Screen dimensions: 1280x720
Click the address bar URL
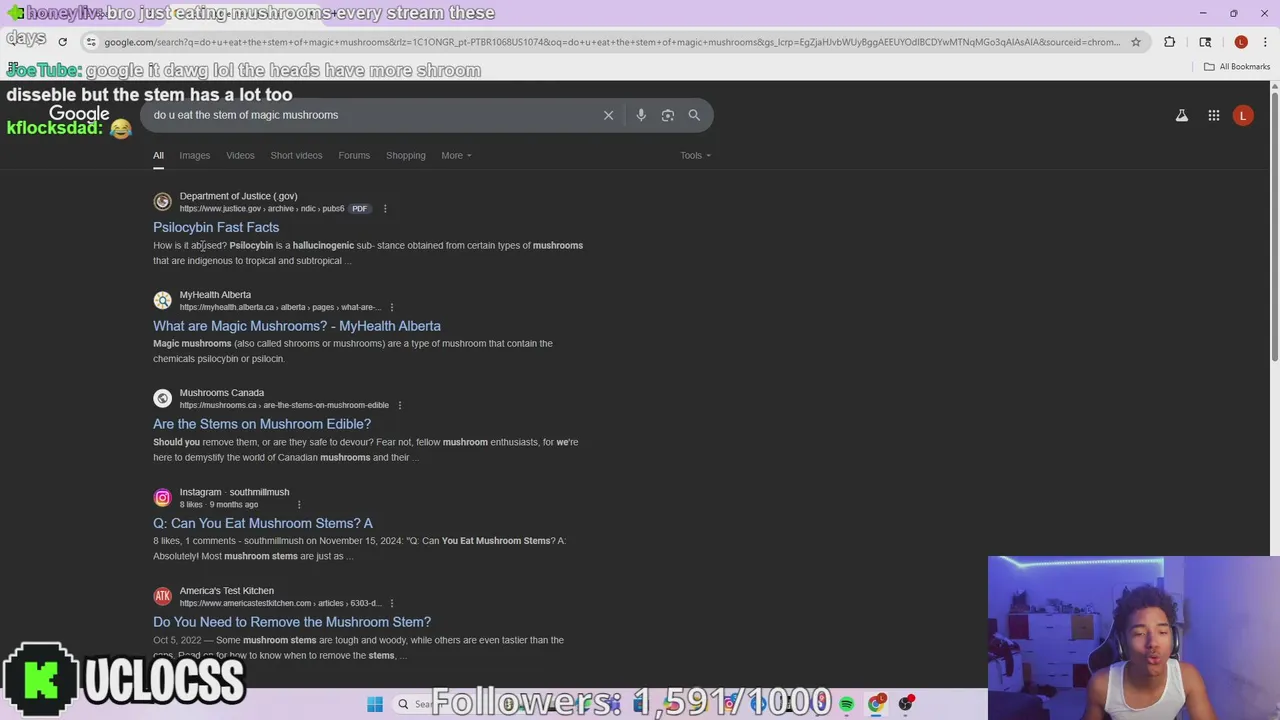coord(612,42)
